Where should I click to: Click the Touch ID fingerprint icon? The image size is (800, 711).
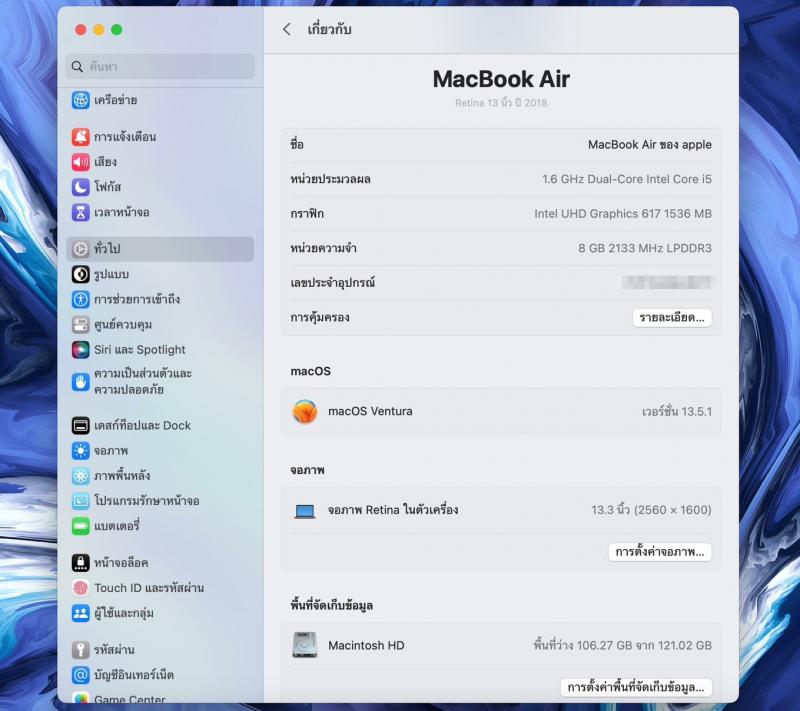(x=81, y=588)
